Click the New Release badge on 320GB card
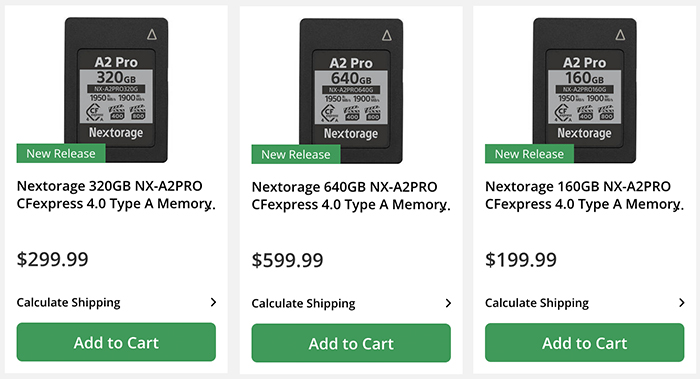Image resolution: width=700 pixels, height=379 pixels. [61, 153]
